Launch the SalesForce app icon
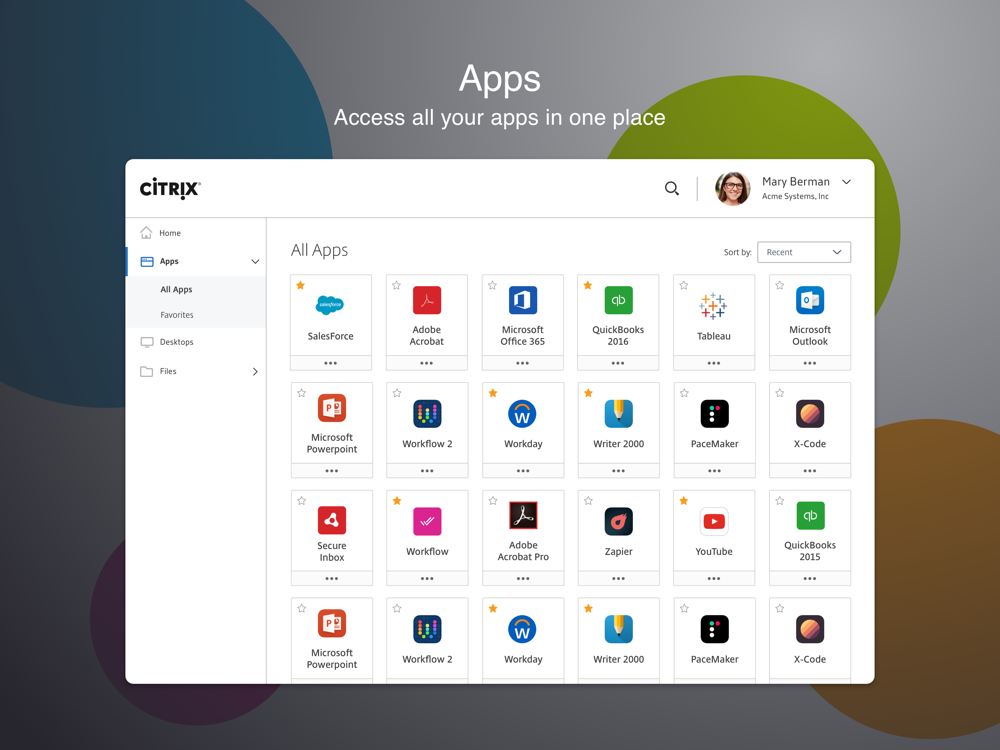This screenshot has width=1000, height=750. [330, 305]
